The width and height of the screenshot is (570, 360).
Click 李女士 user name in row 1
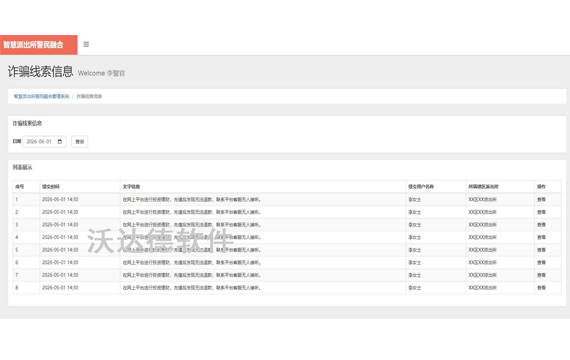(x=414, y=199)
